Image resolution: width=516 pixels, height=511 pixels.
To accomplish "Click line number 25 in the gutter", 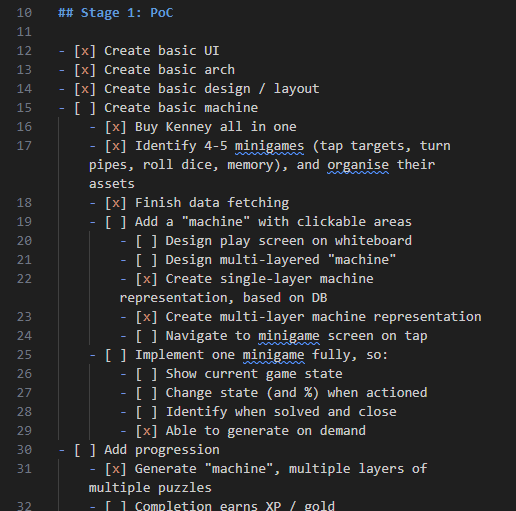I will tap(24, 355).
